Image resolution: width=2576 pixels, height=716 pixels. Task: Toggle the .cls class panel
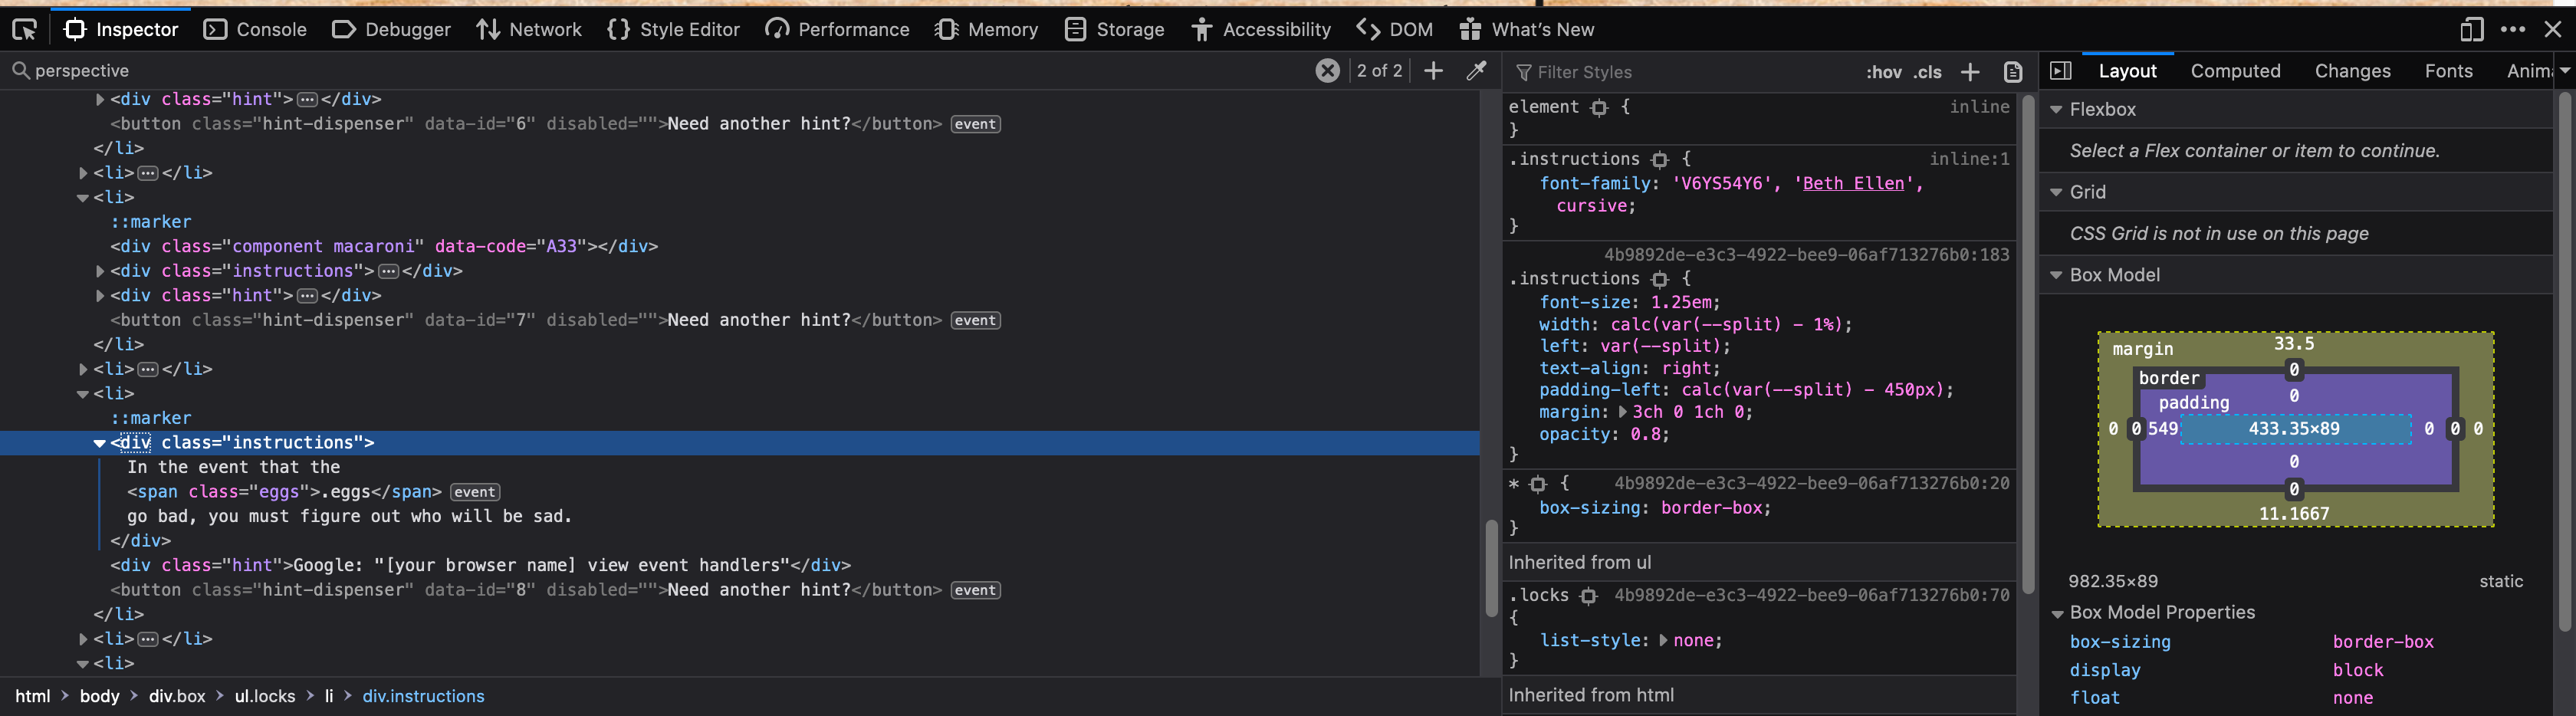tap(1927, 72)
